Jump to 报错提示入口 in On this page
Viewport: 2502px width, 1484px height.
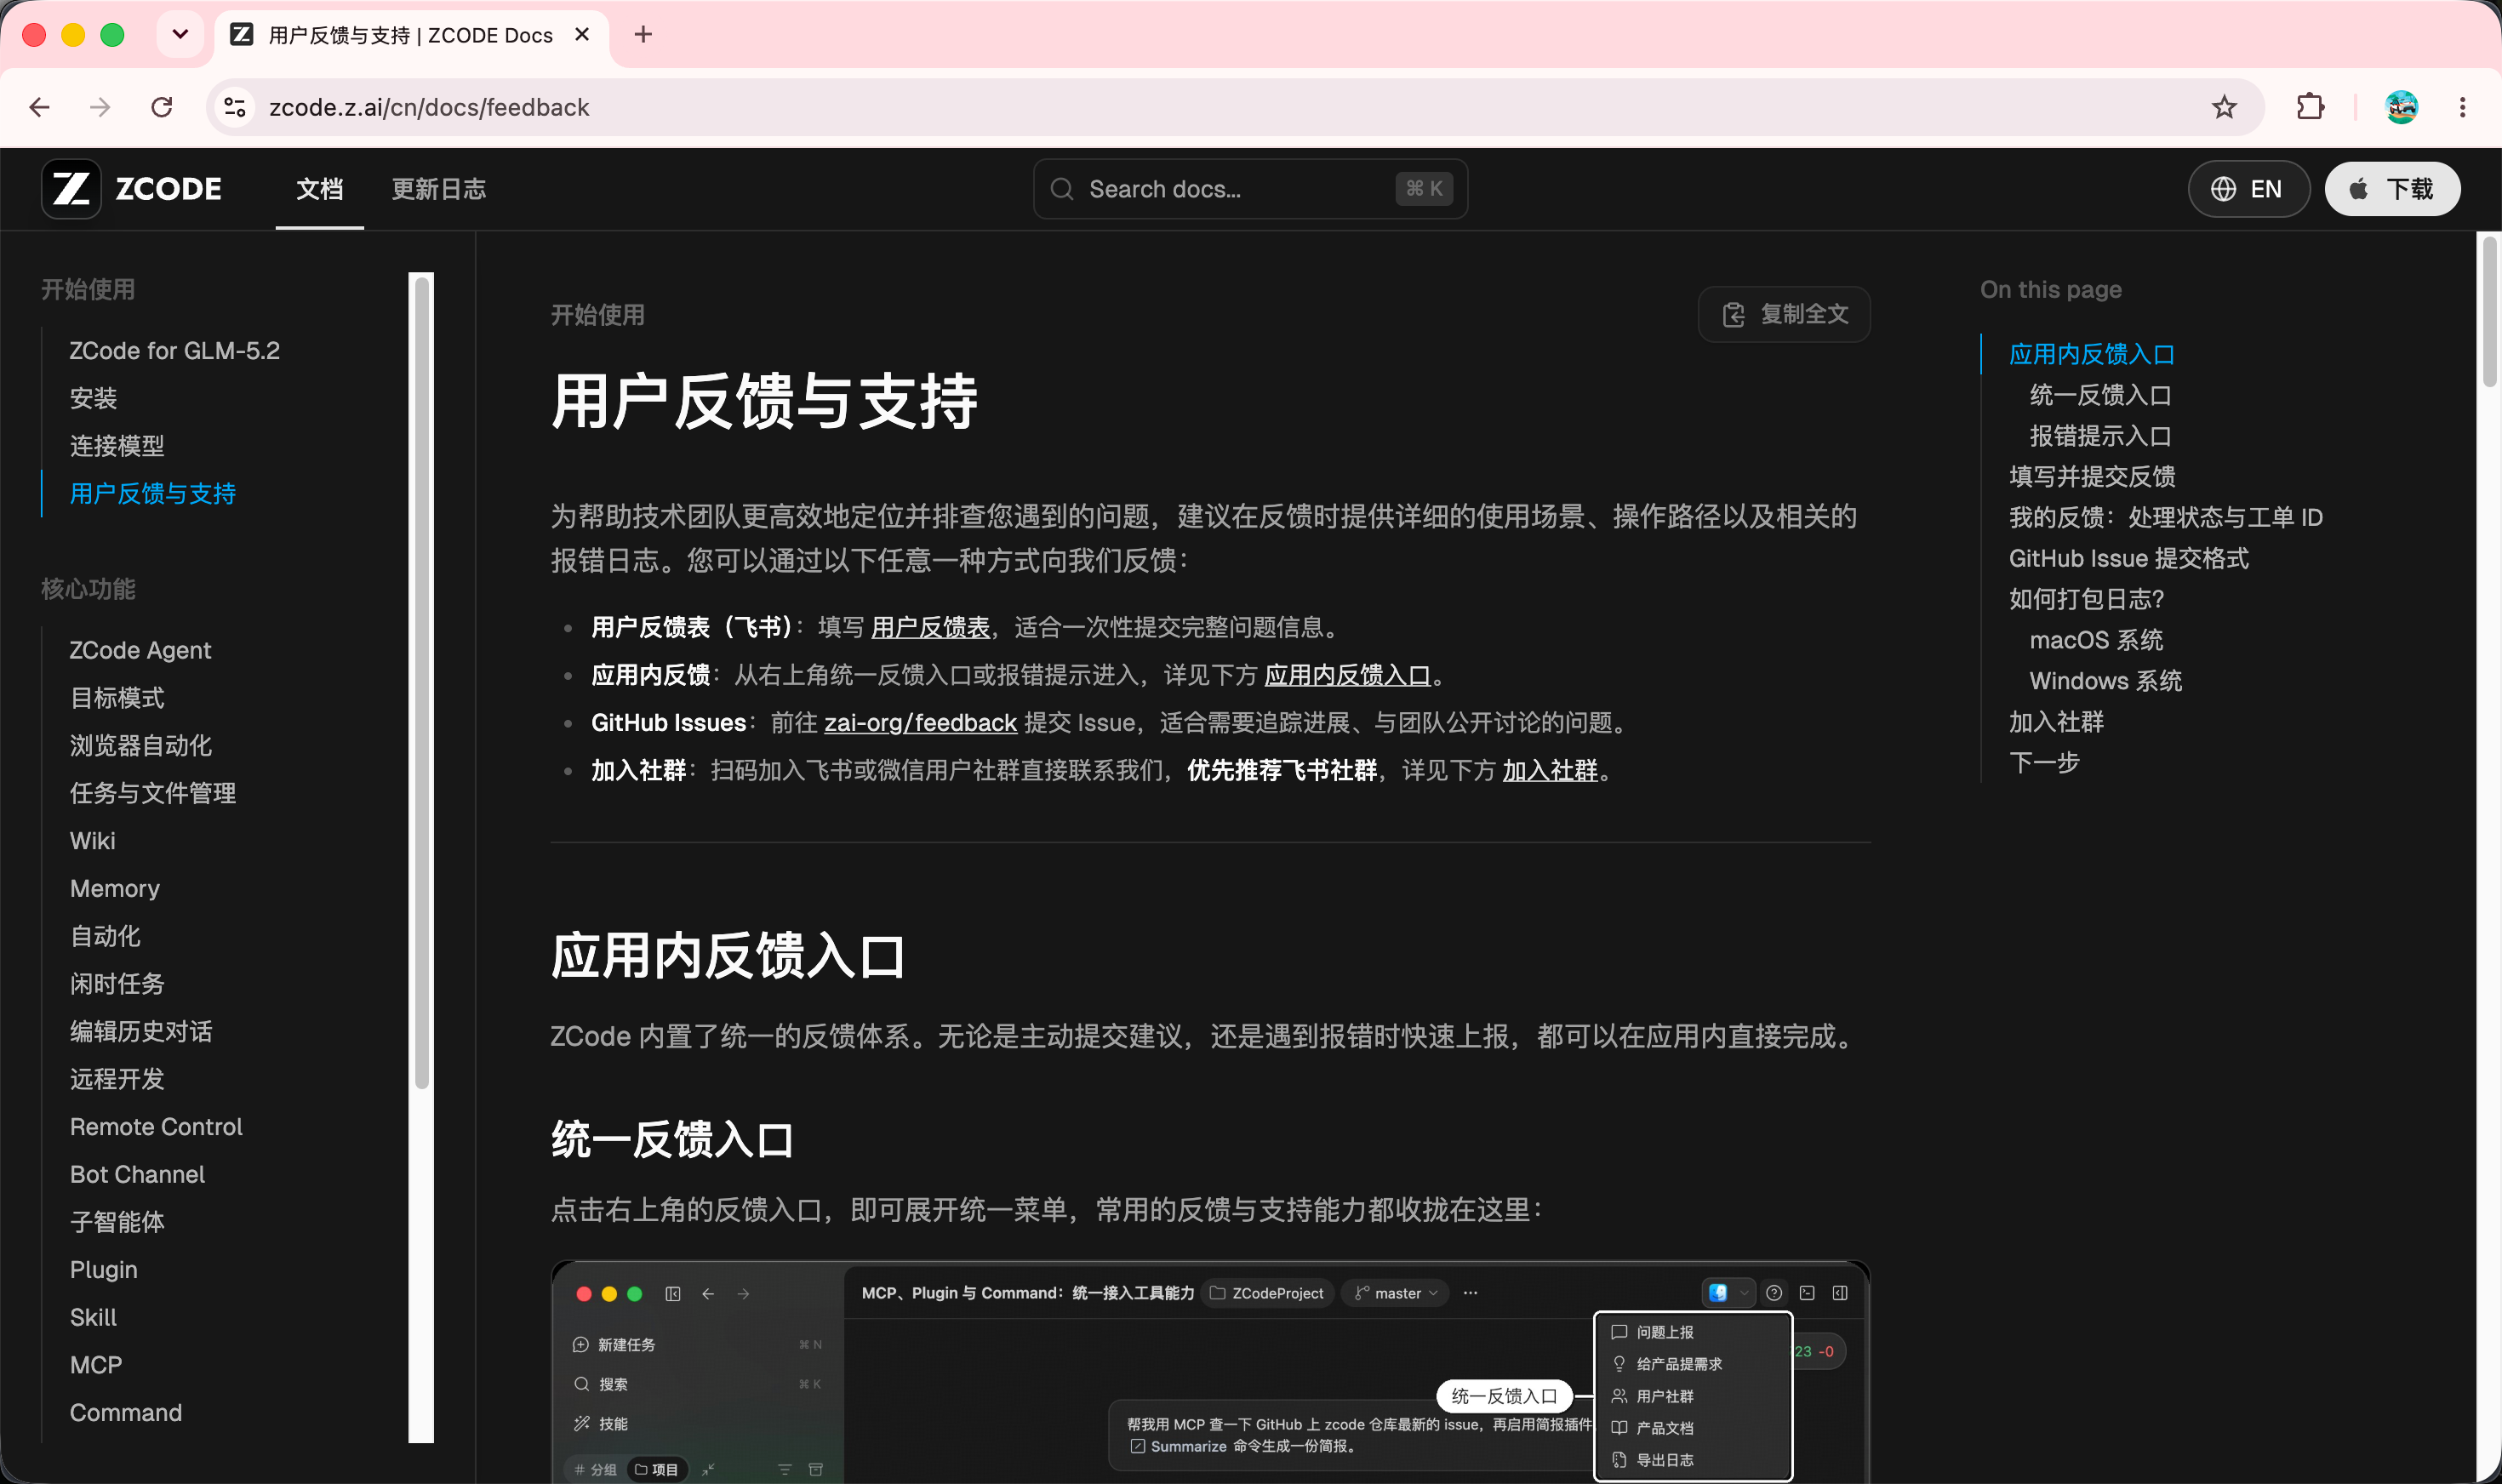(x=2100, y=436)
